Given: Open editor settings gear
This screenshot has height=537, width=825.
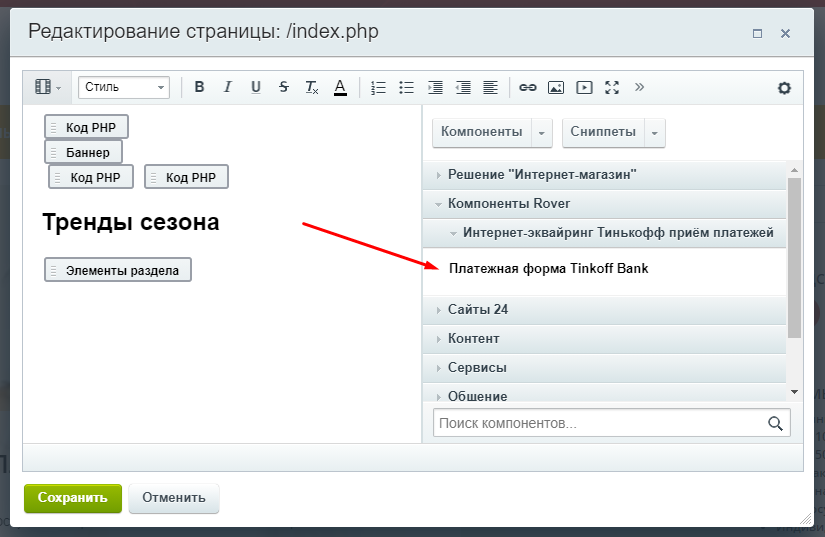Looking at the screenshot, I should pos(784,88).
